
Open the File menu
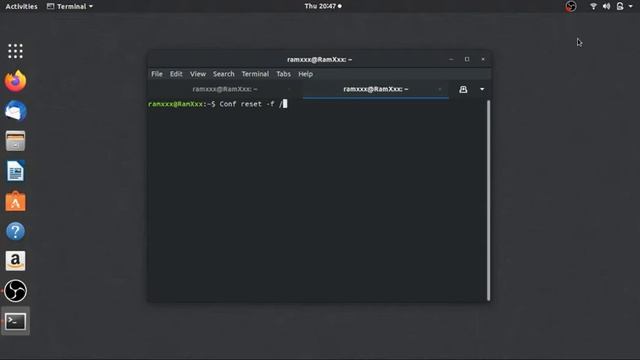(x=157, y=74)
